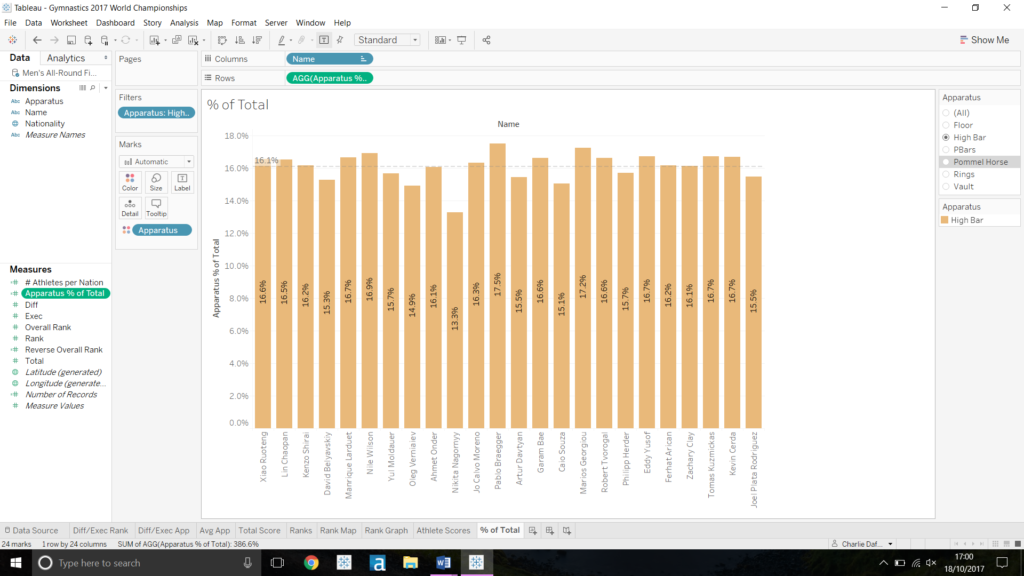Add a new dashboard from the tab bar
This screenshot has width=1024, height=576.
[550, 530]
